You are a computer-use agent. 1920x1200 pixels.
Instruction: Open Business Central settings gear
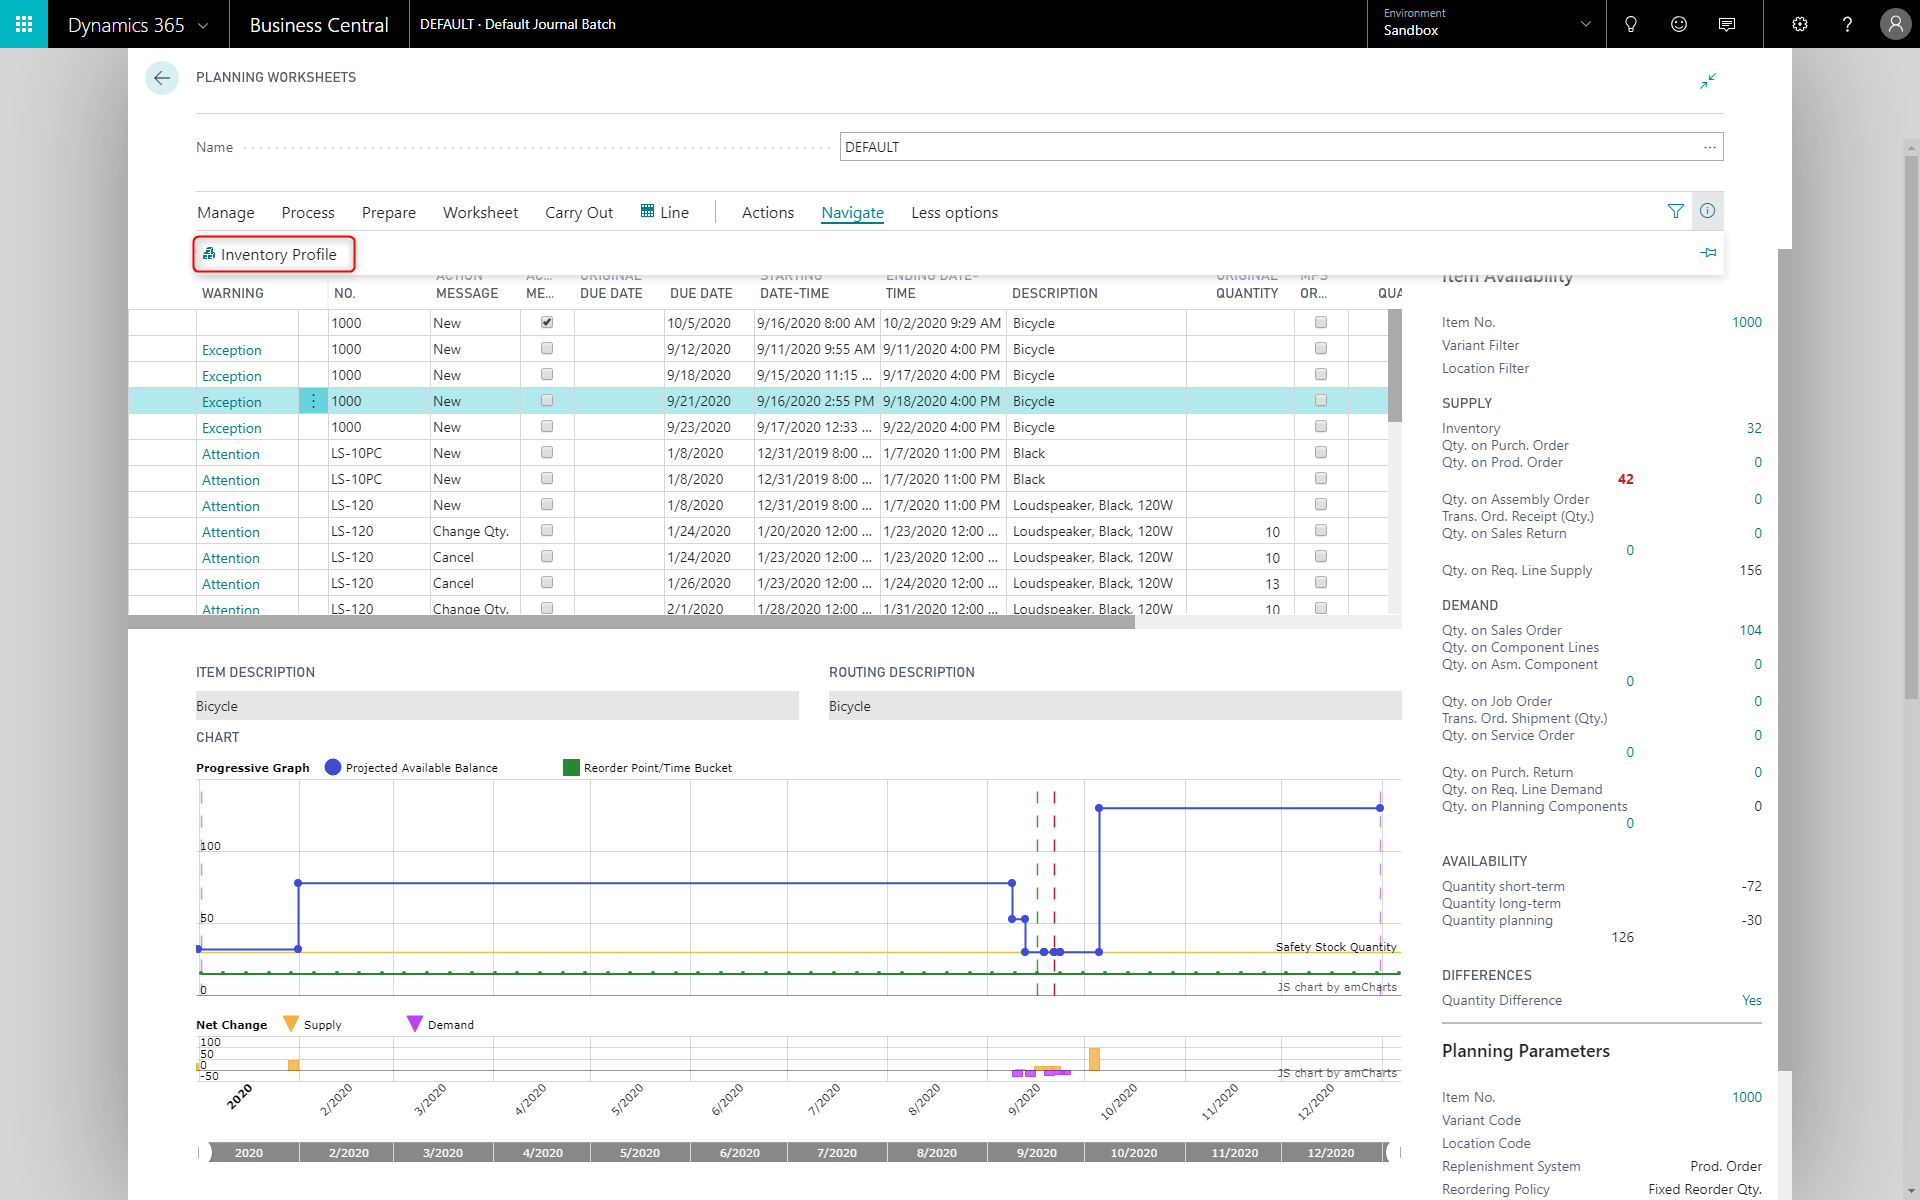click(x=1800, y=24)
